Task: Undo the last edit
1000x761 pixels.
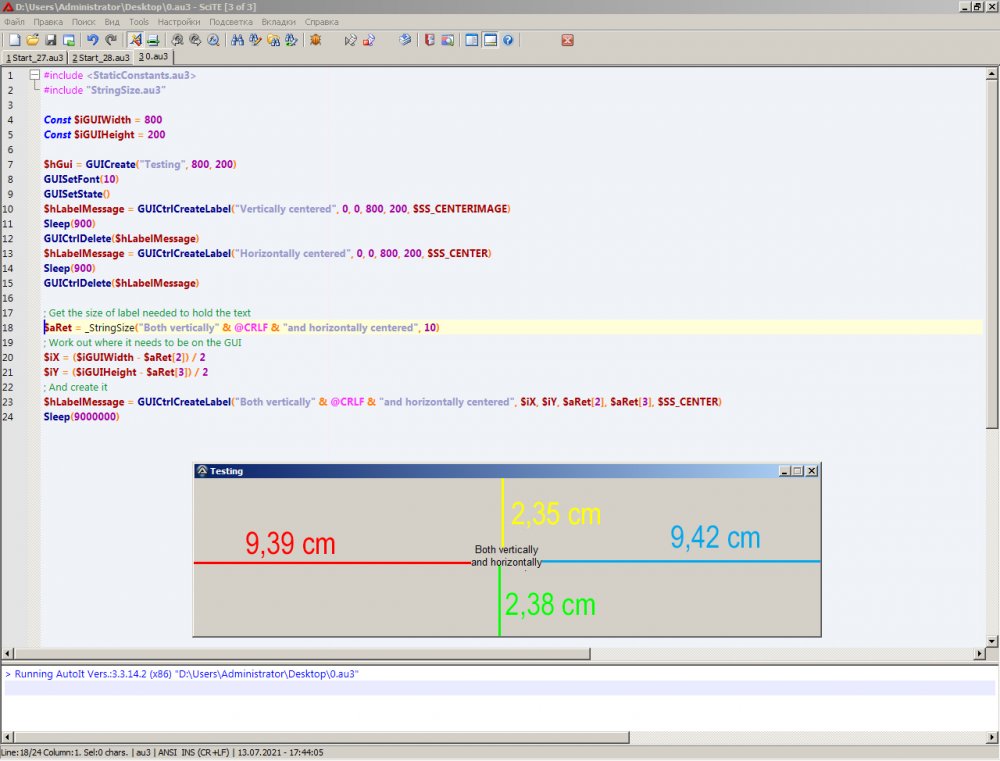Action: tap(92, 40)
